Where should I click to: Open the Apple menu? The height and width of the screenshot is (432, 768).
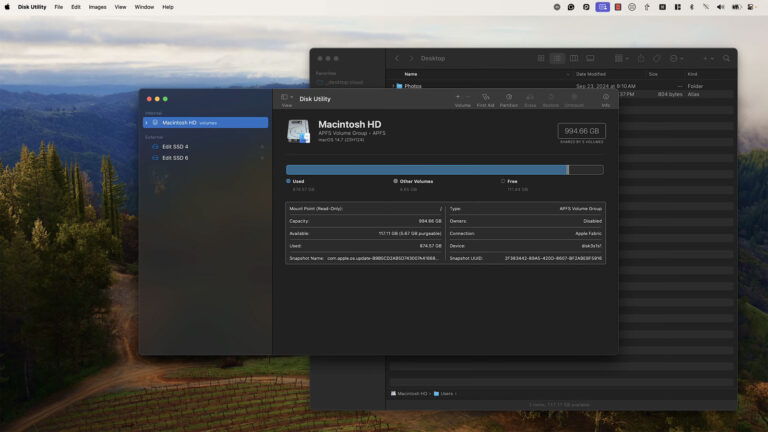[x=7, y=7]
